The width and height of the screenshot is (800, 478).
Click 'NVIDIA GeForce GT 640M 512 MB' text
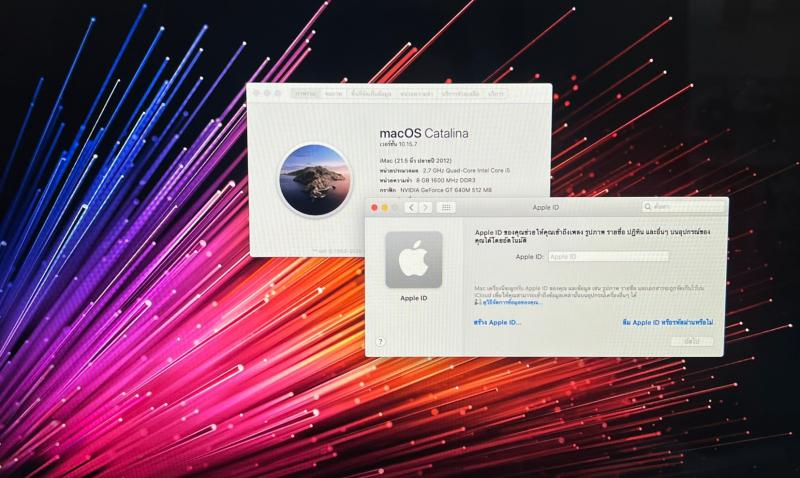point(446,190)
